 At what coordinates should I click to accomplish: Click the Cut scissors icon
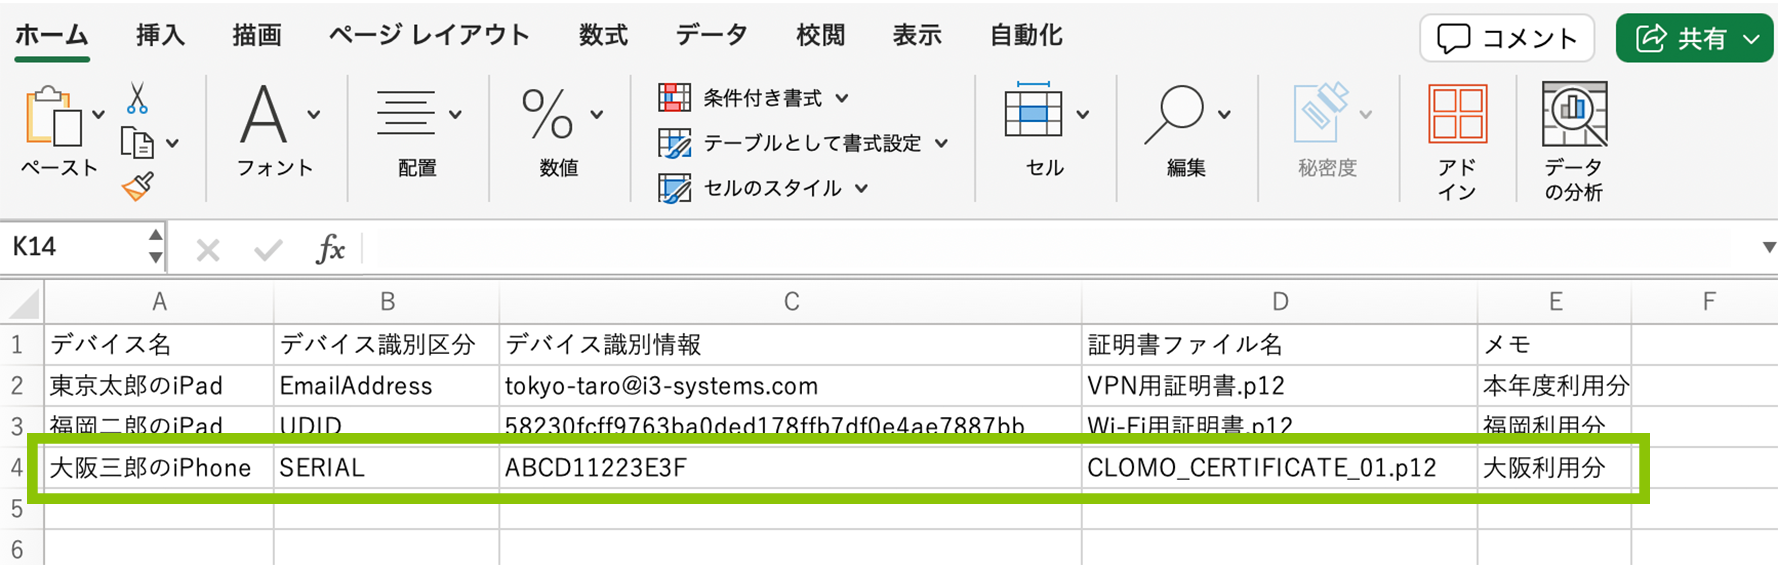(x=137, y=98)
